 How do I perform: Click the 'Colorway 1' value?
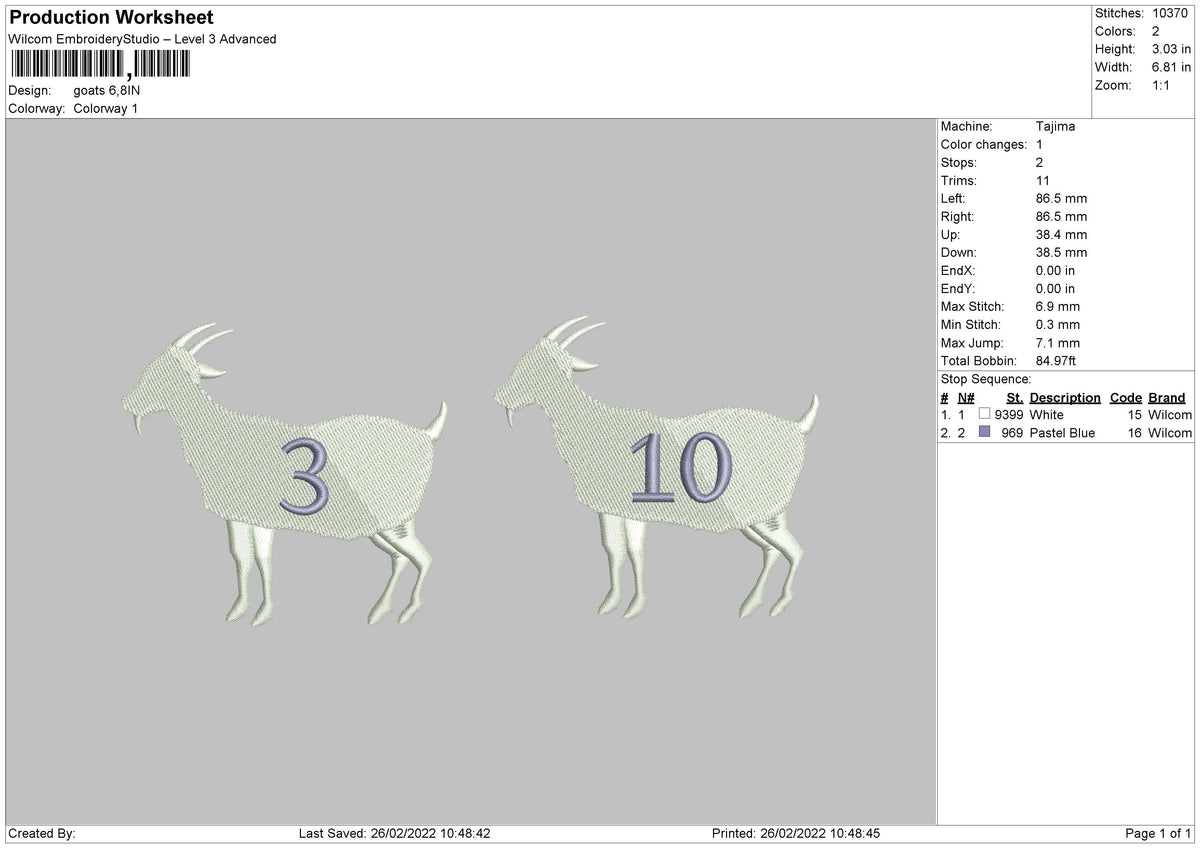(x=106, y=108)
